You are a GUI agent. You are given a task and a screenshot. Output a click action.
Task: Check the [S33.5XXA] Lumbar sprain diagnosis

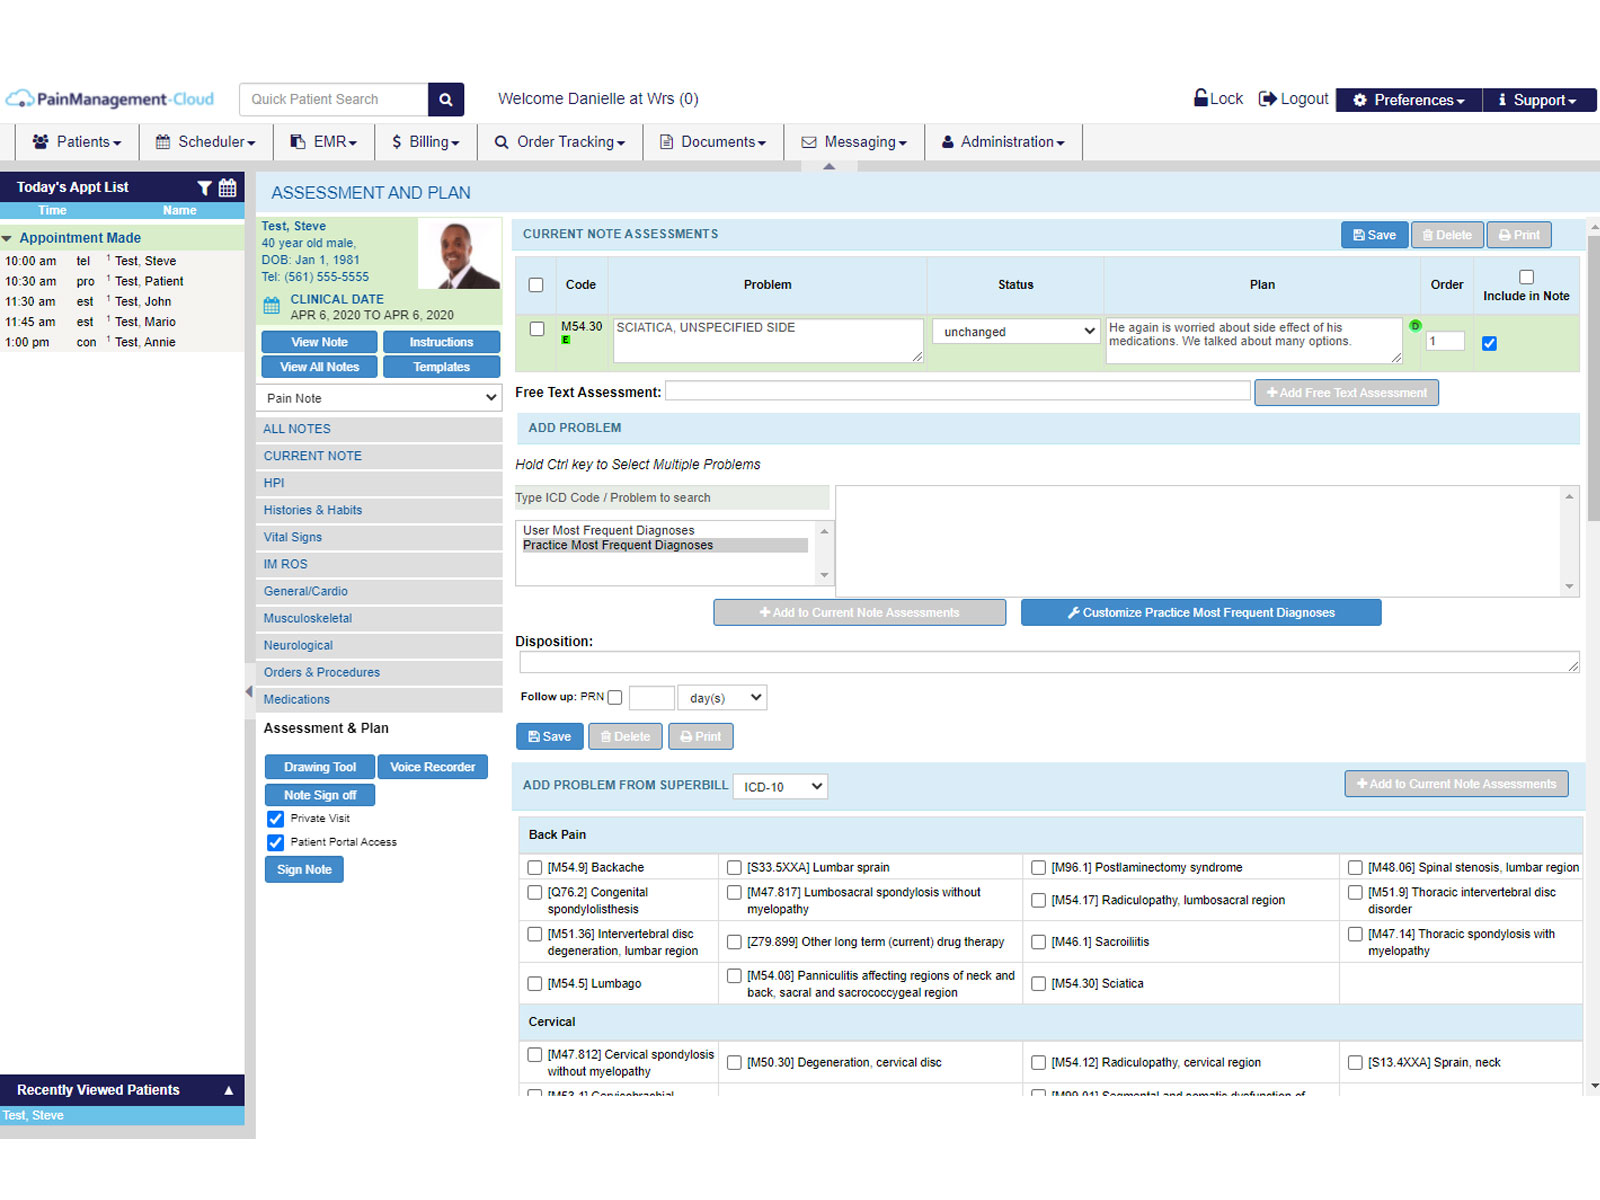point(734,868)
